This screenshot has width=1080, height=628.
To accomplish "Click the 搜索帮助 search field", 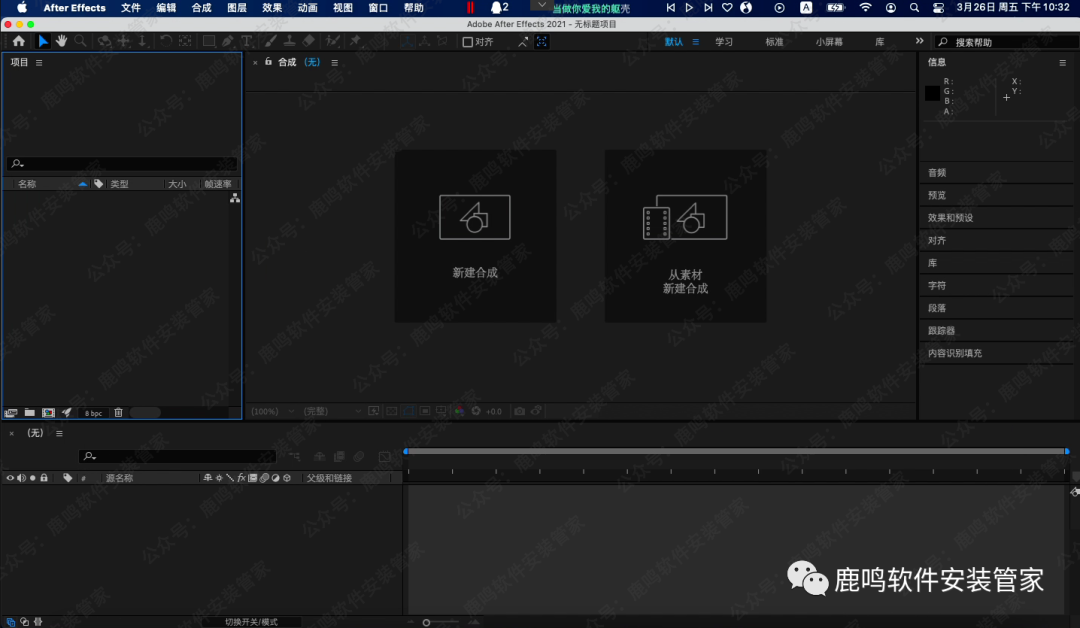I will click(1005, 42).
